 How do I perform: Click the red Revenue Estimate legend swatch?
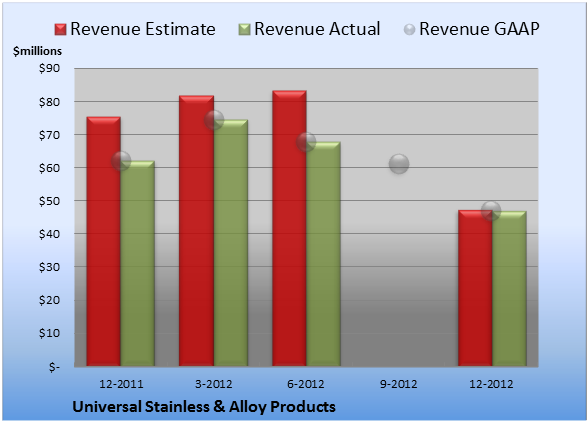pyautogui.click(x=60, y=30)
